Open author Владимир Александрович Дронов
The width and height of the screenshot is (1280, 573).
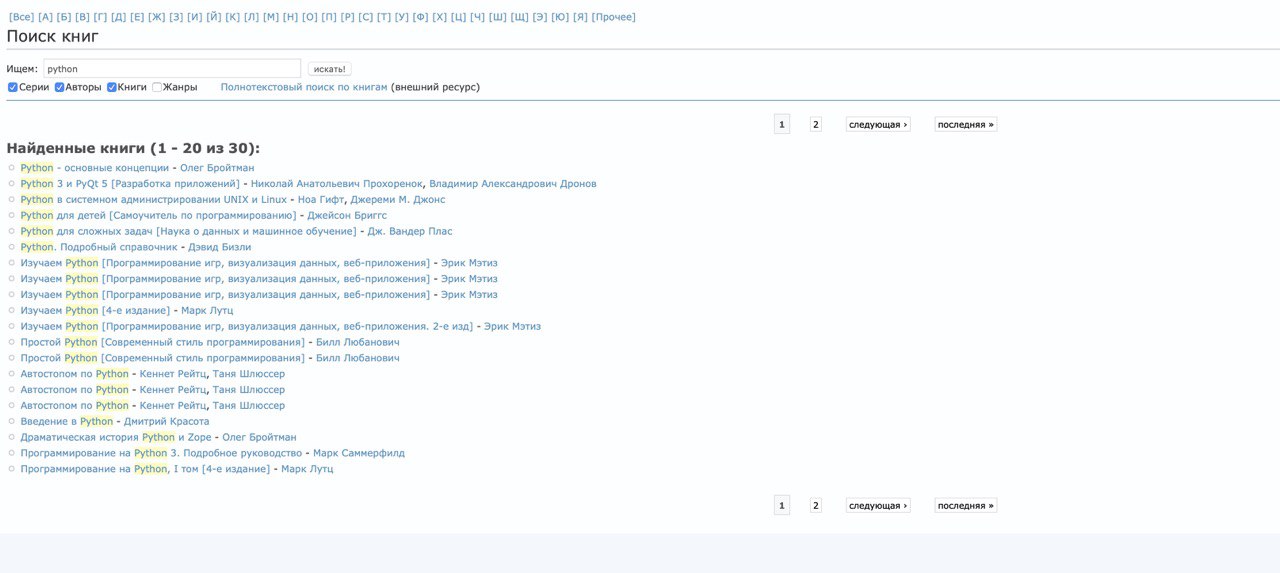coord(514,184)
